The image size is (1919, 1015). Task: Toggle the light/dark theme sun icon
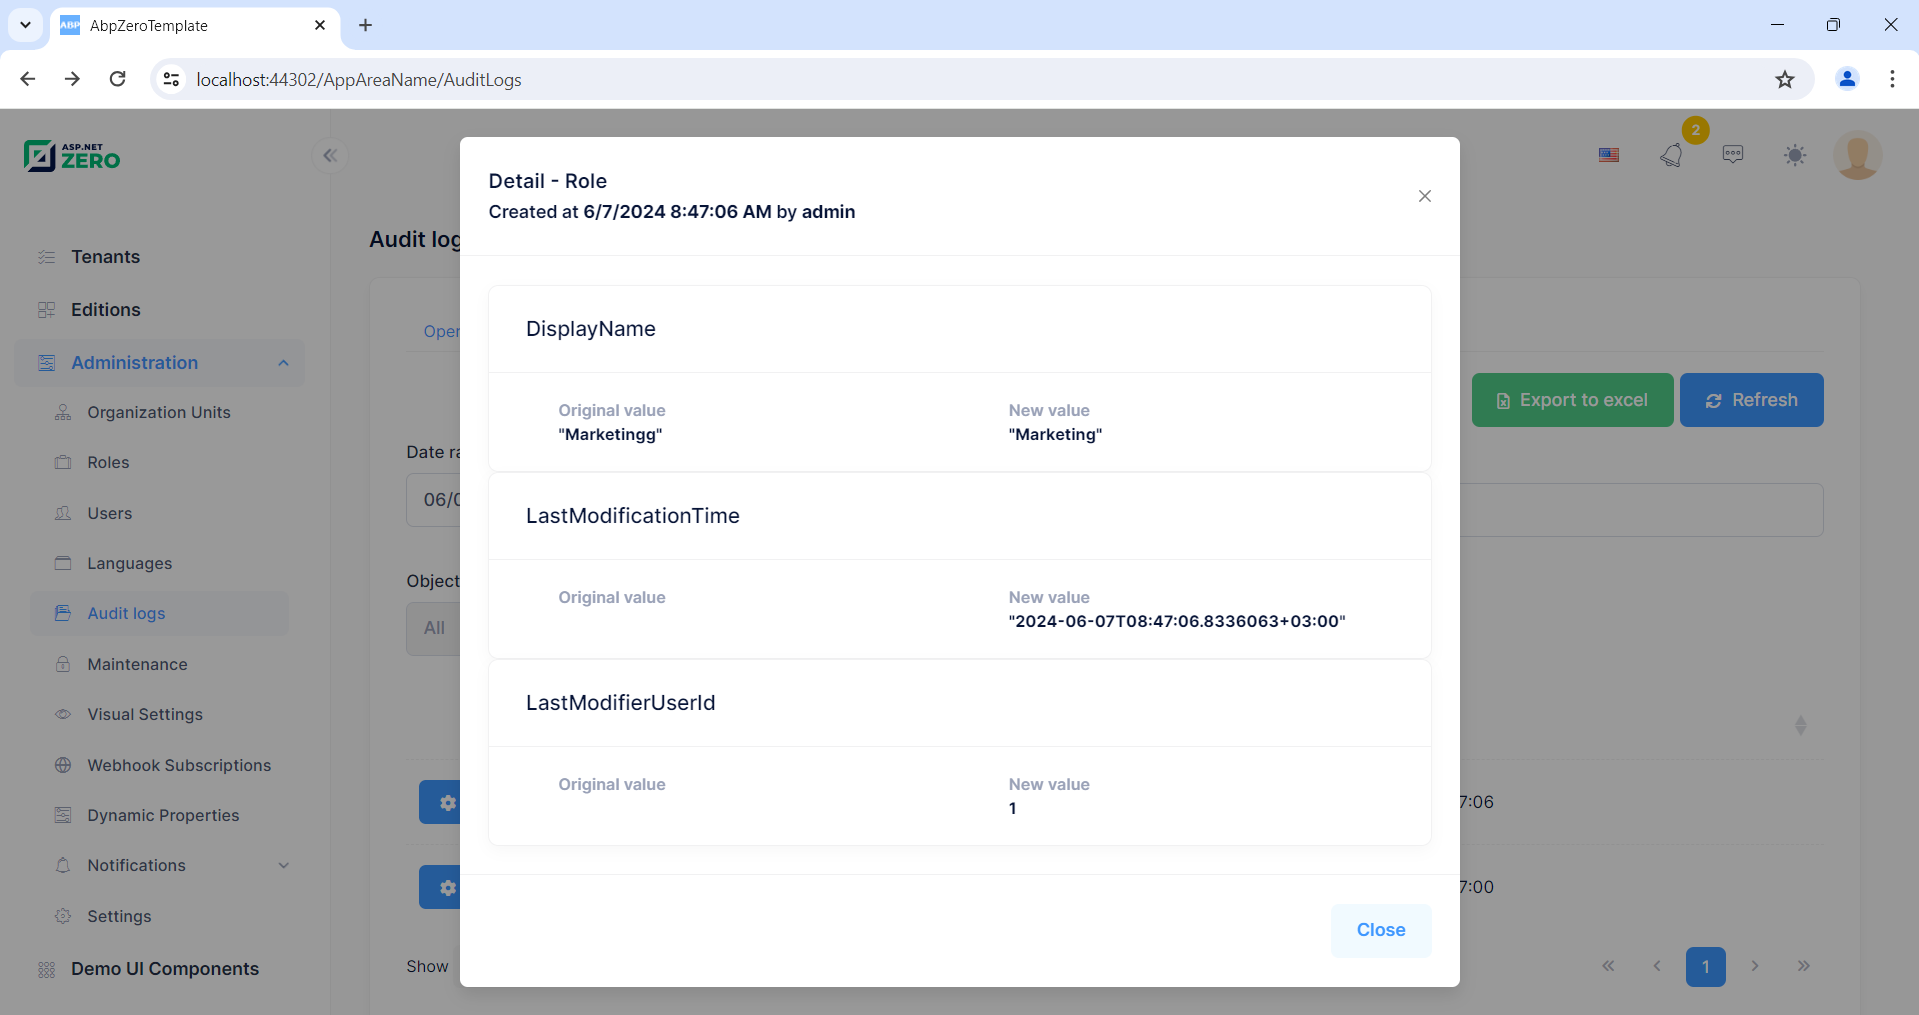[1795, 155]
